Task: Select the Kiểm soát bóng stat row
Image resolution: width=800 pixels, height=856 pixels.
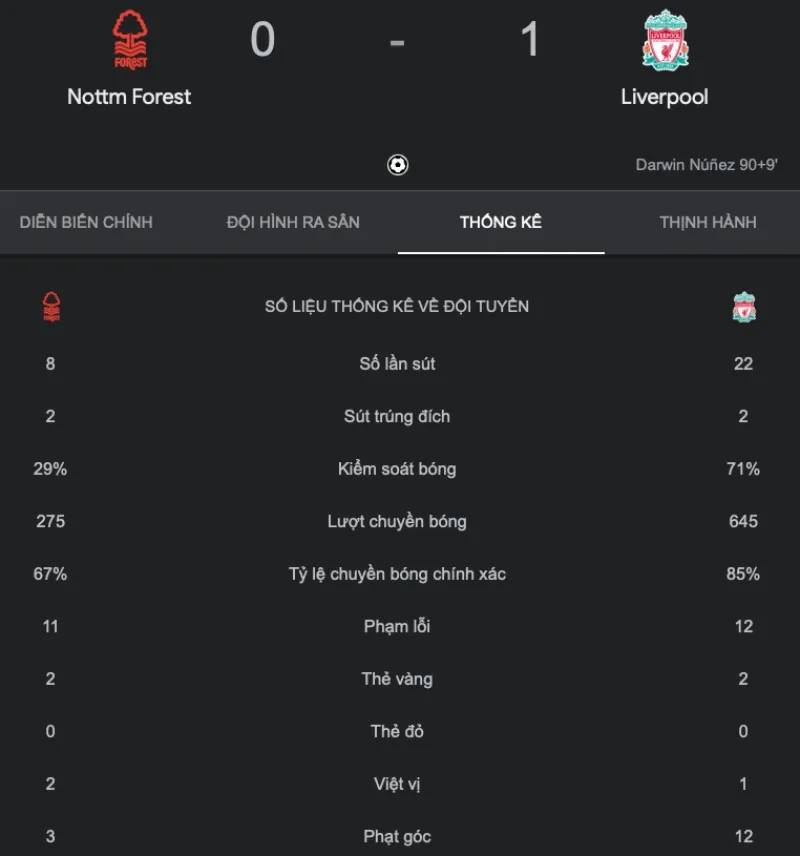Action: [x=398, y=468]
